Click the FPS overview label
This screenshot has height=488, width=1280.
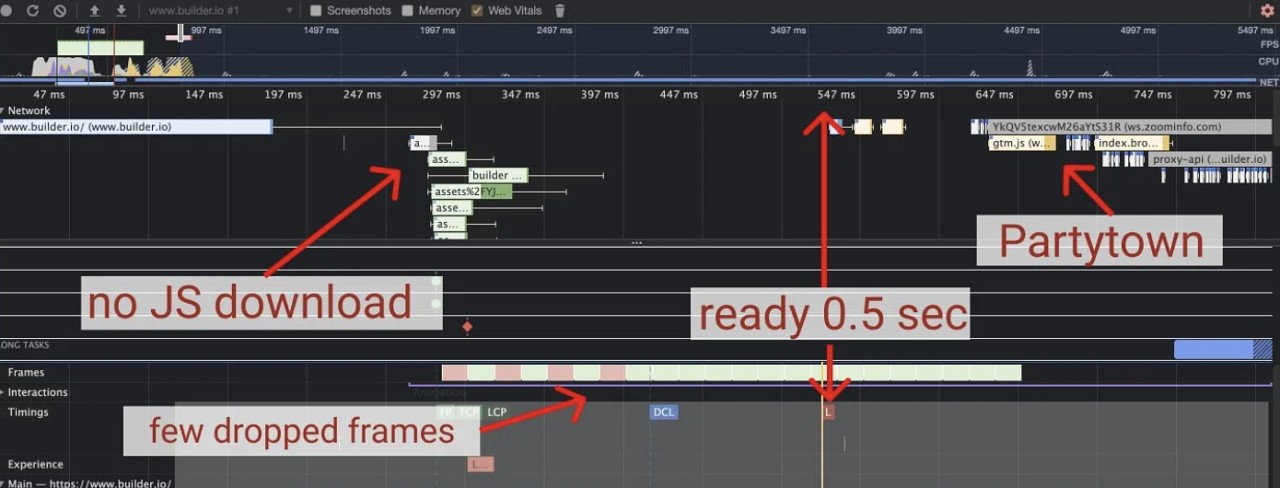1270,44
